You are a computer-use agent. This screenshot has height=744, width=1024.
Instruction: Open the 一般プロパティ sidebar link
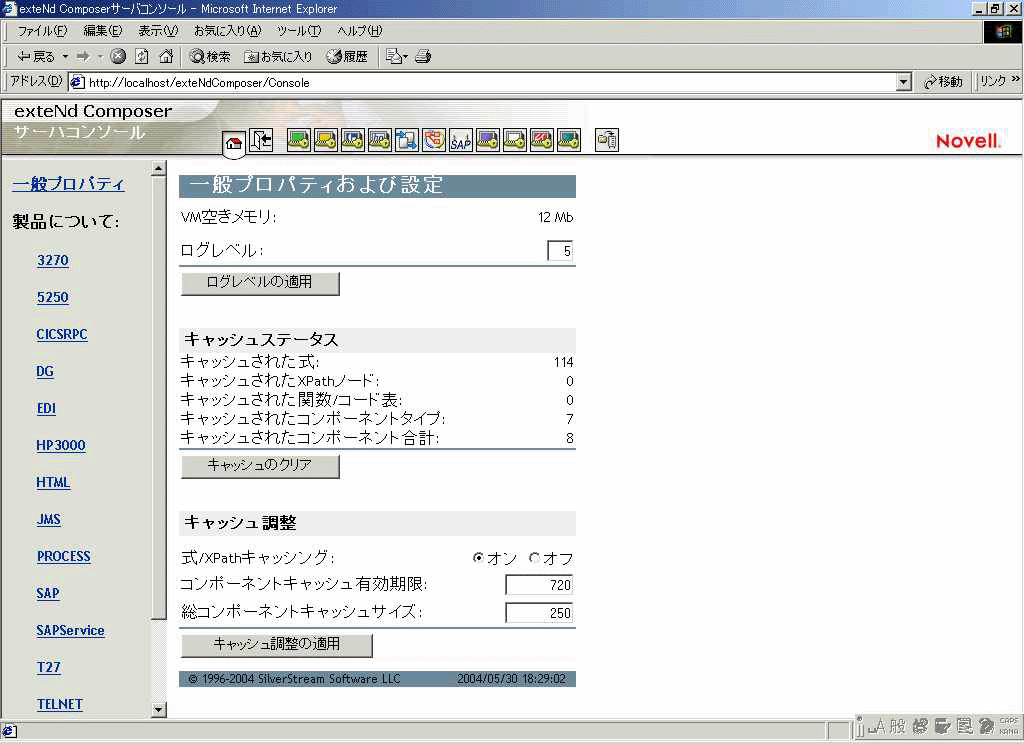68,184
